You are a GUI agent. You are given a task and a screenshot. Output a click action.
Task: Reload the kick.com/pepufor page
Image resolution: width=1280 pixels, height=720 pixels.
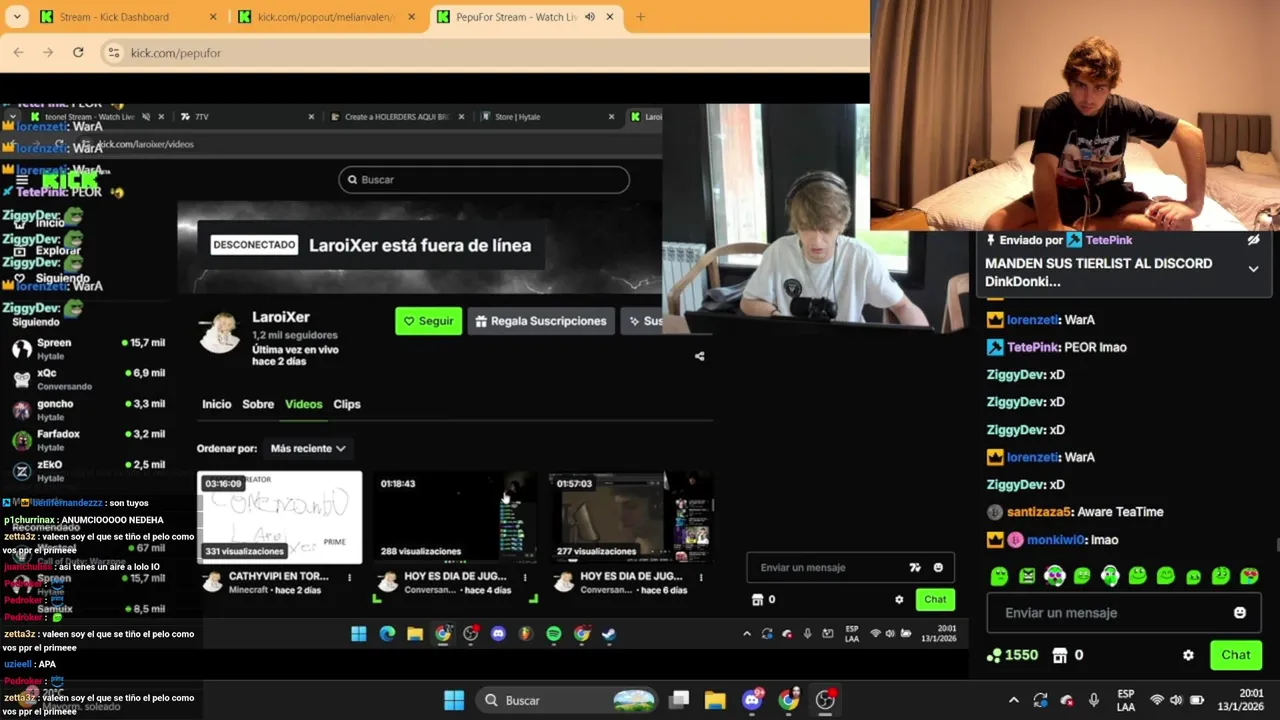(78, 52)
